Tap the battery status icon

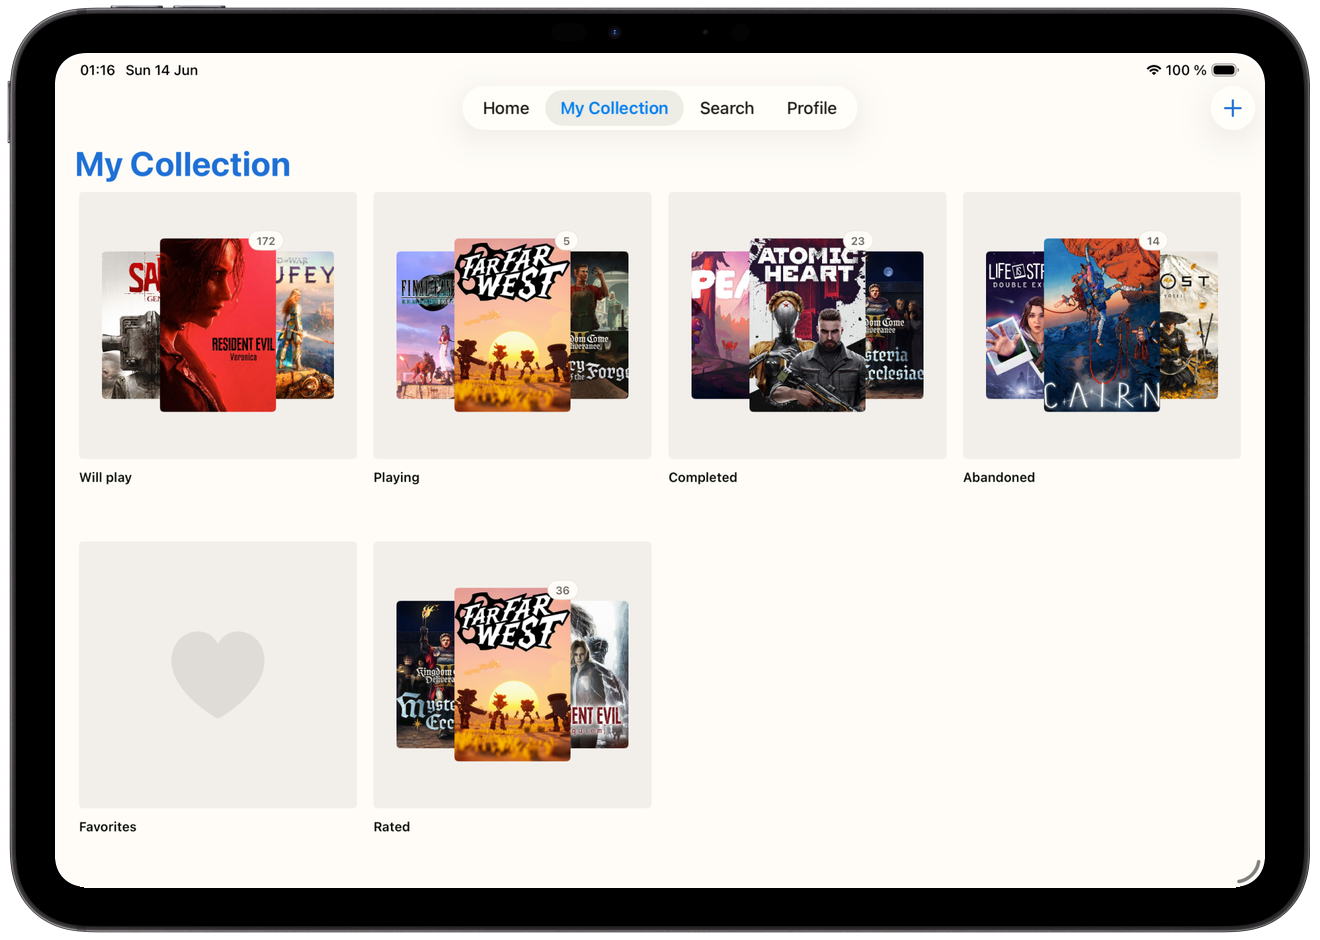click(x=1225, y=70)
